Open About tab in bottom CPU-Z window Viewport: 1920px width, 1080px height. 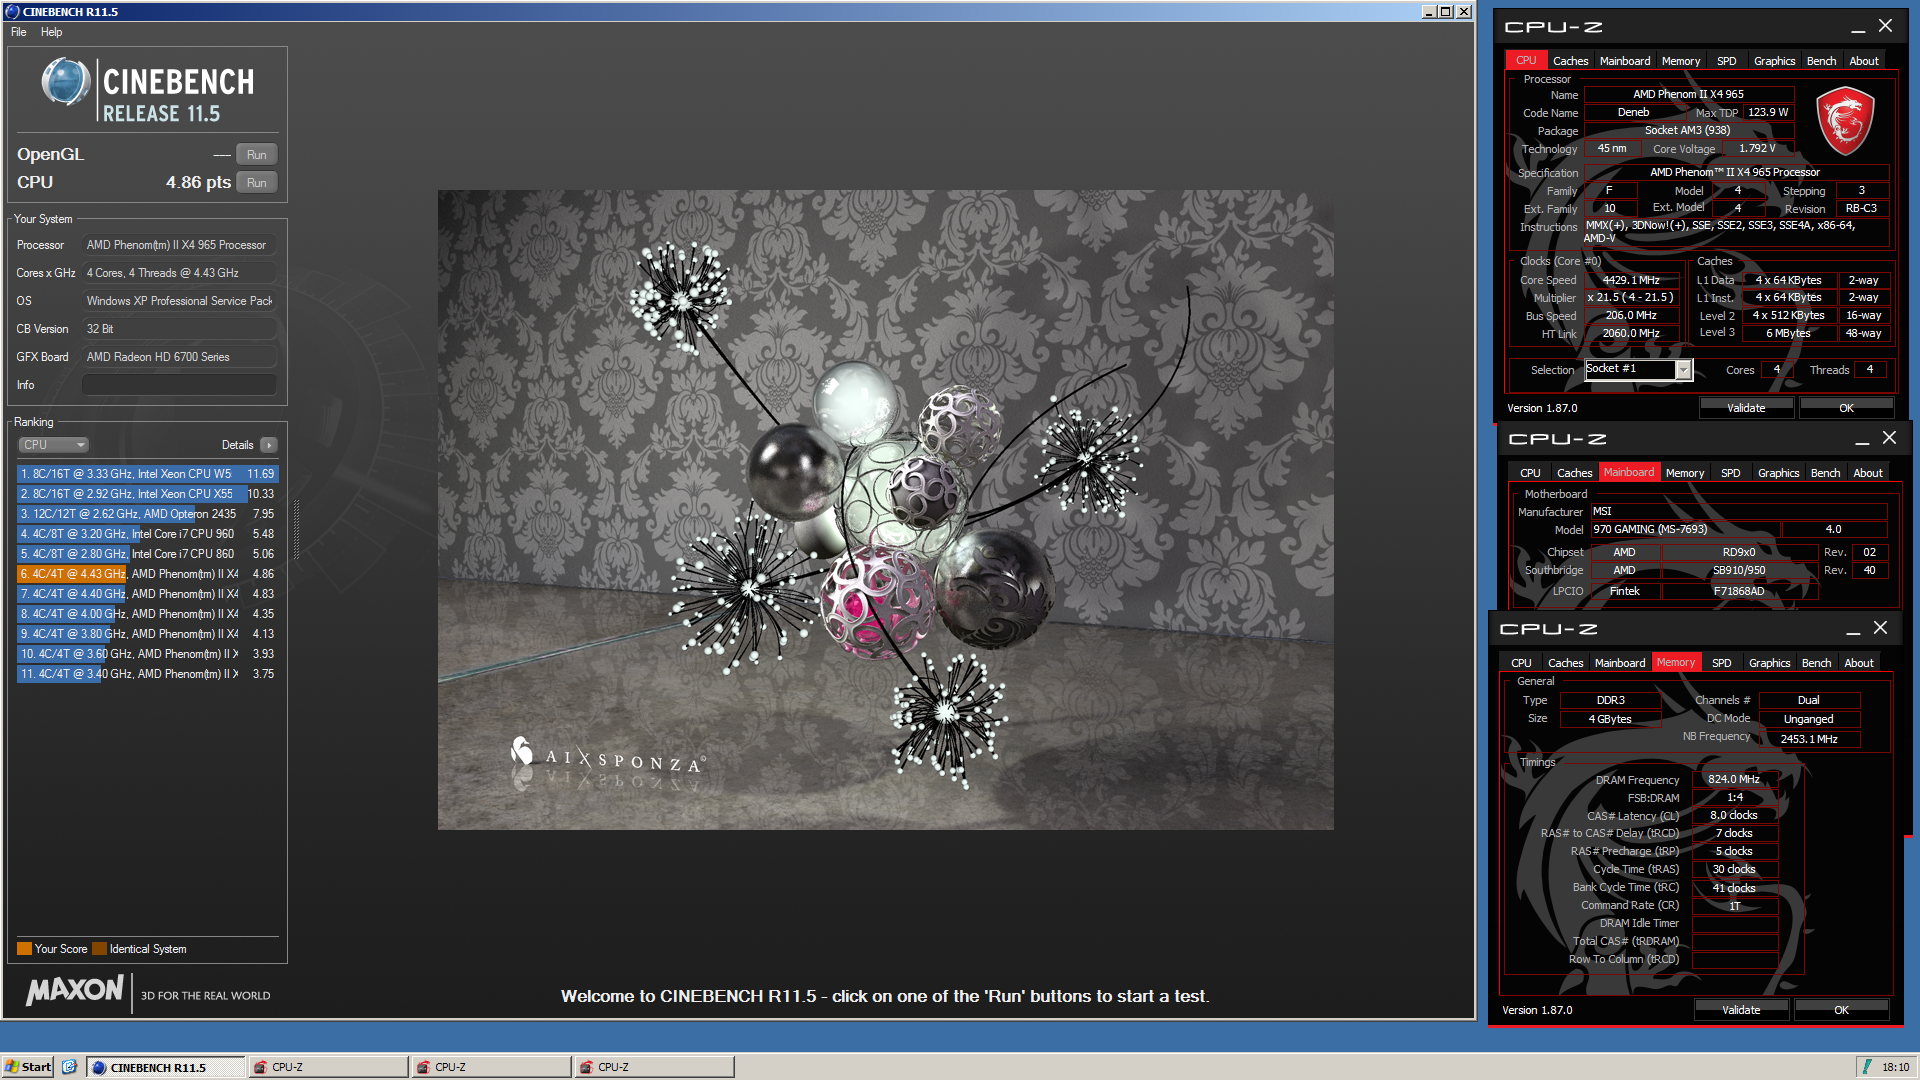[x=1859, y=663]
